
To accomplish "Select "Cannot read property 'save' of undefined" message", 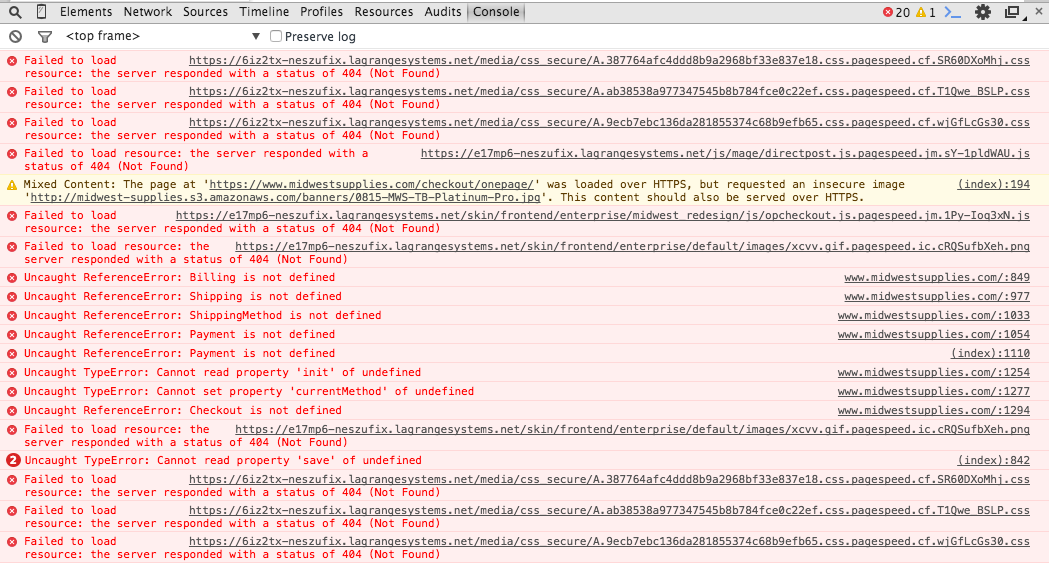I will click(x=289, y=460).
